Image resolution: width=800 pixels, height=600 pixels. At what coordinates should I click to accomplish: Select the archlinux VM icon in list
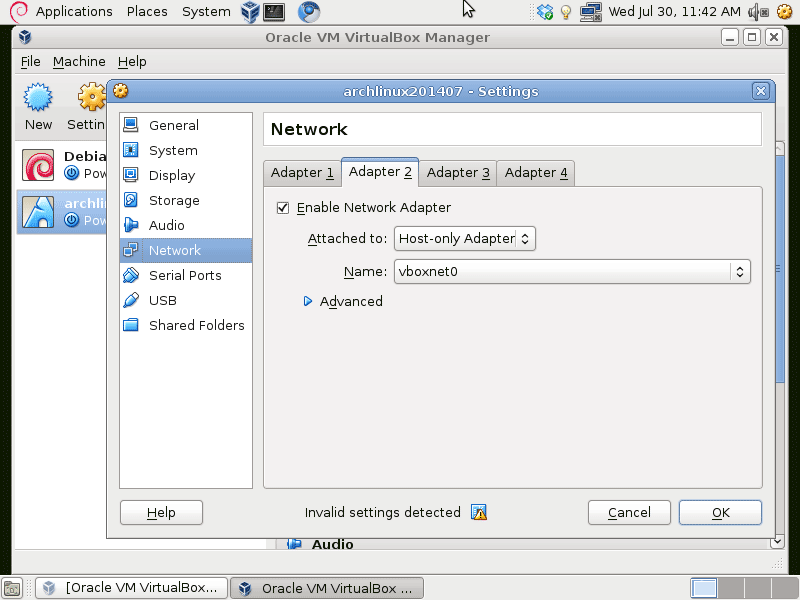click(38, 212)
